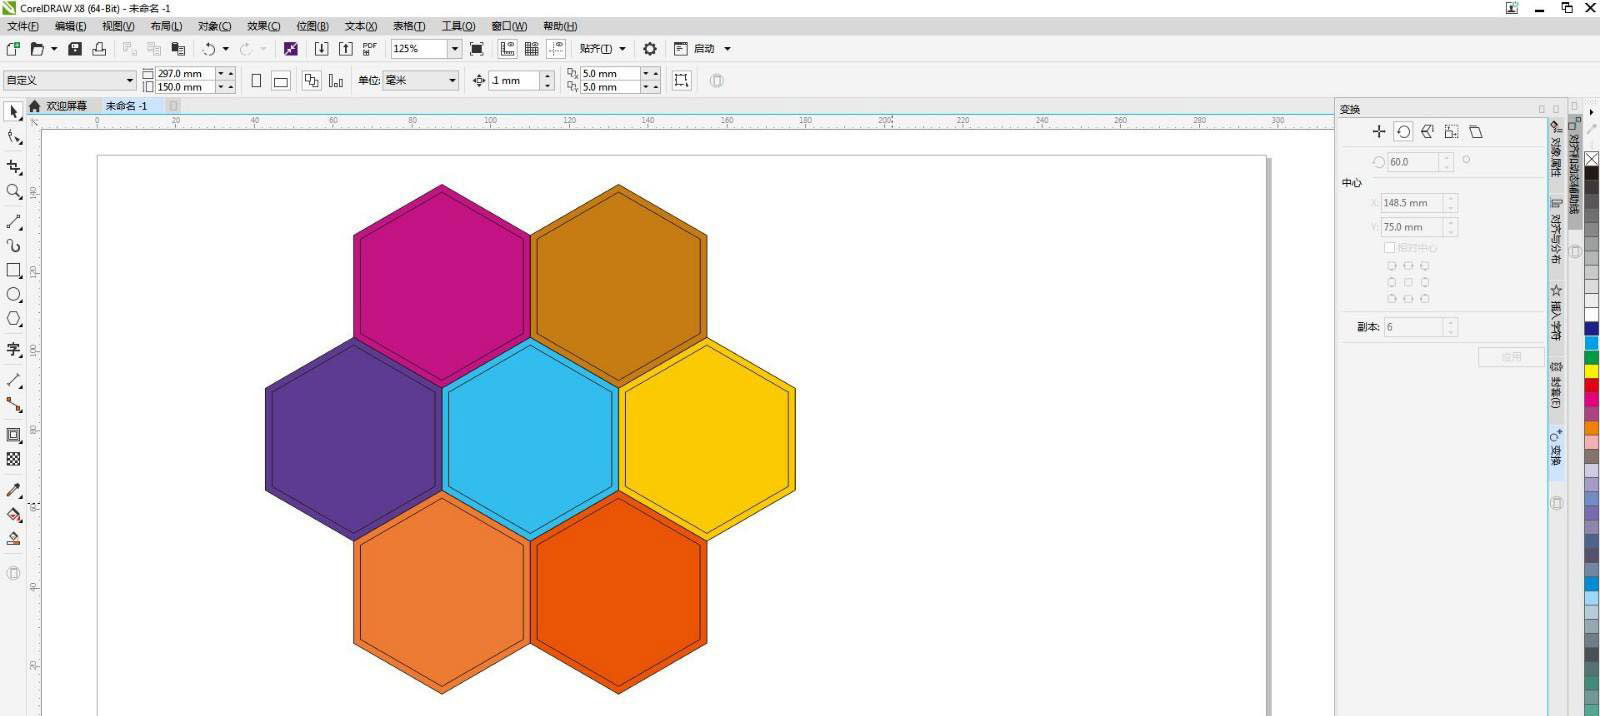Switch to the Position transform icon

pyautogui.click(x=1379, y=132)
